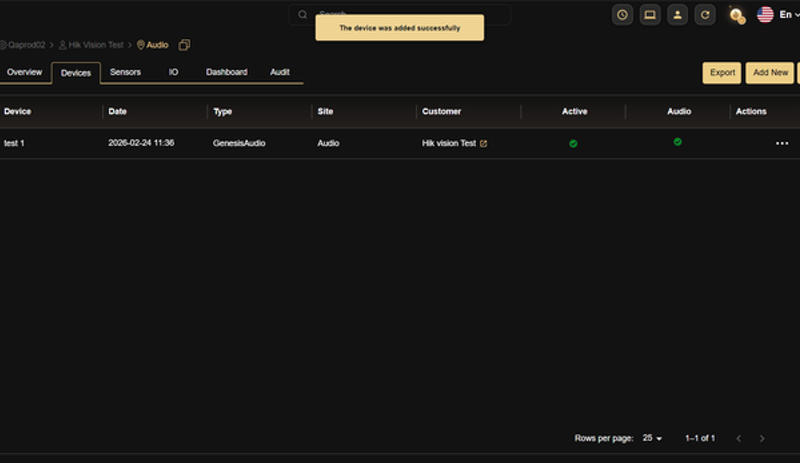The width and height of the screenshot is (800, 463).
Task: Click the Actions column header
Action: coord(751,111)
